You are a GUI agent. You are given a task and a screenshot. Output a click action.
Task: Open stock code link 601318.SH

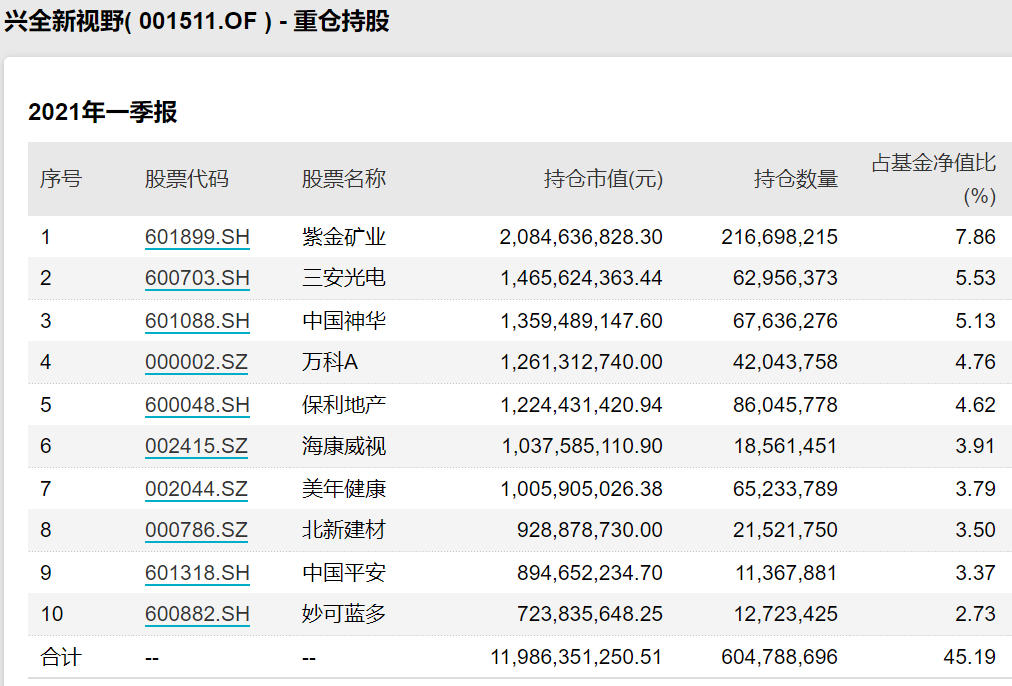197,572
